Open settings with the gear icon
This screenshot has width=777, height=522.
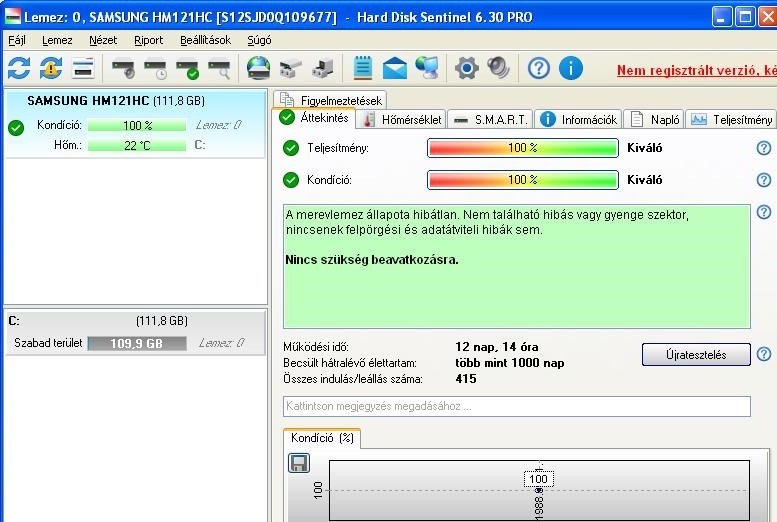pos(466,68)
